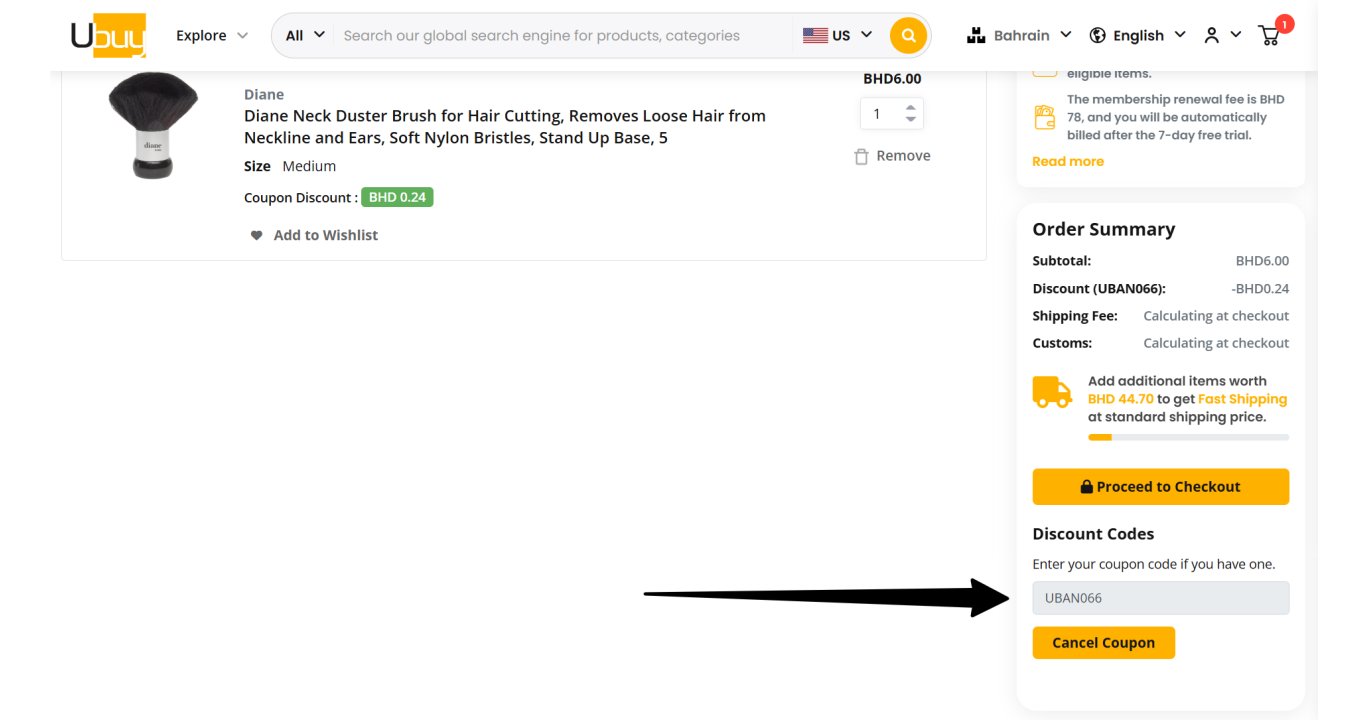The image size is (1368, 720).
Task: Click the UBAN066 coupon code field
Action: 1160,598
